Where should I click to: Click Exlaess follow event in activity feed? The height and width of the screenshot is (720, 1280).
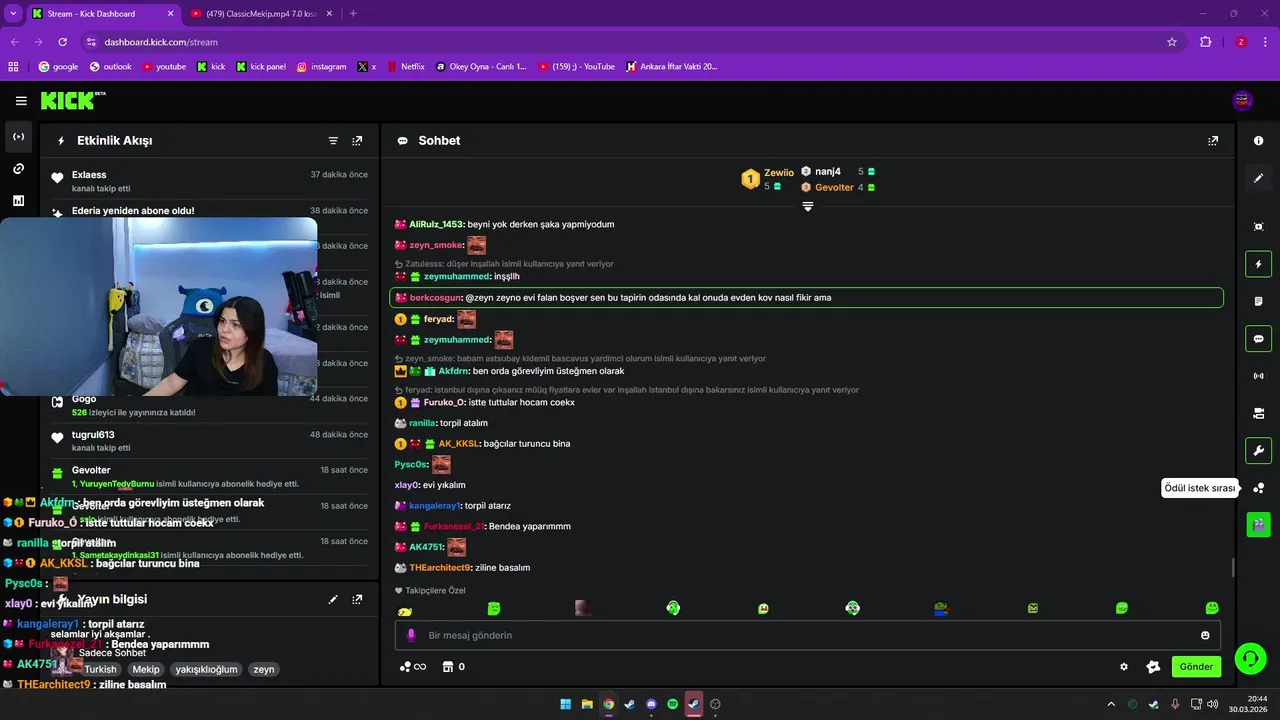point(210,181)
